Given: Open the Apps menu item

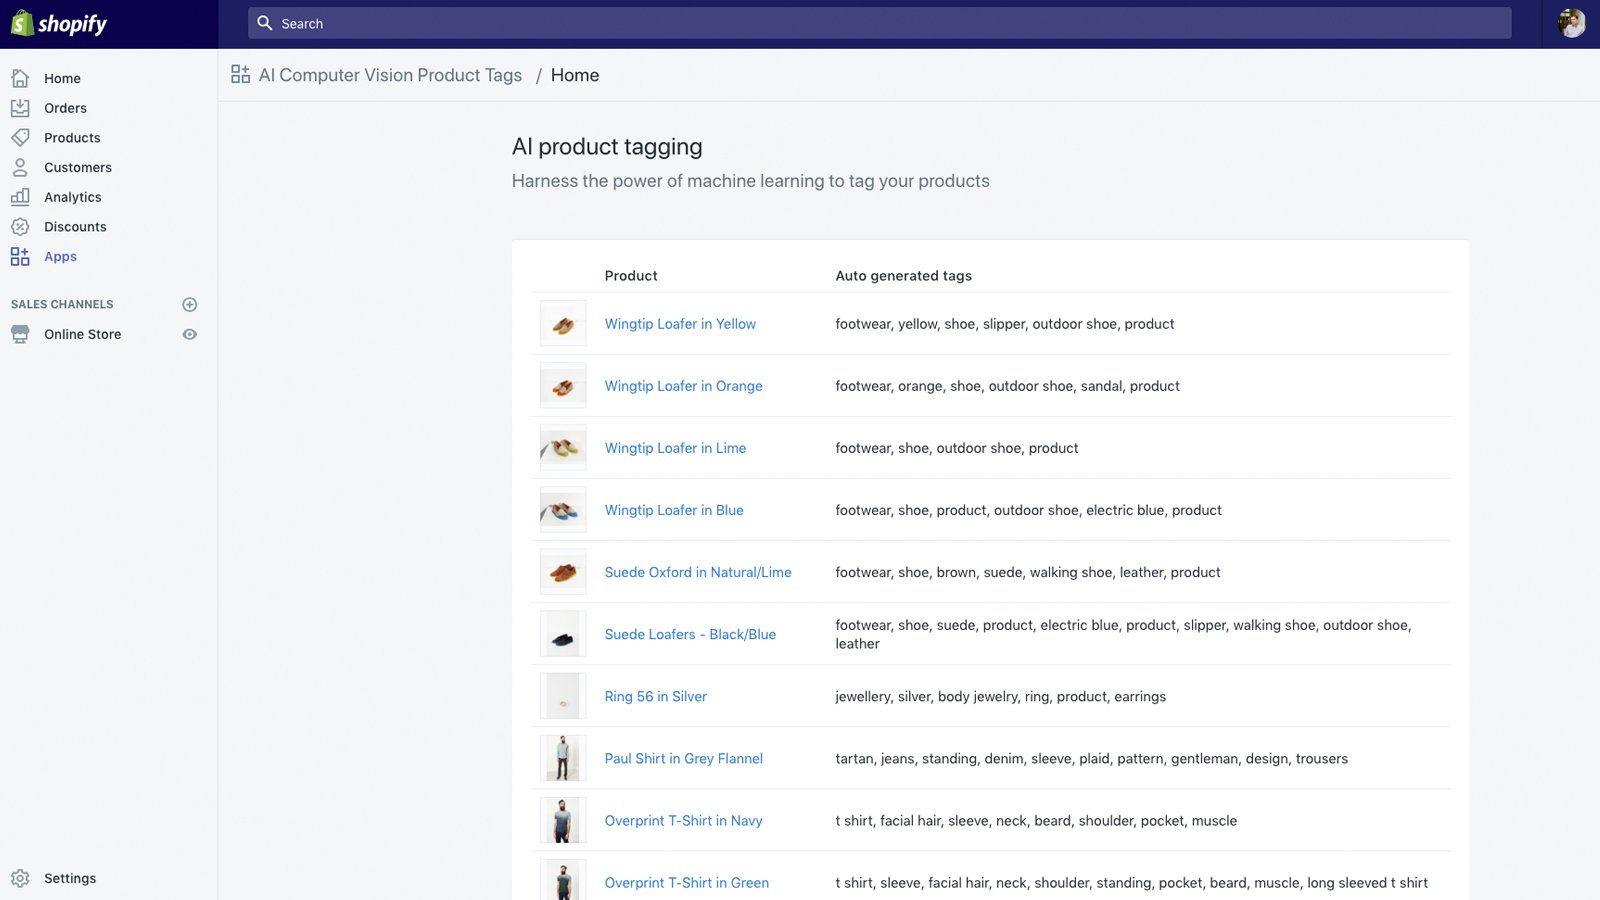Looking at the screenshot, I should [60, 257].
